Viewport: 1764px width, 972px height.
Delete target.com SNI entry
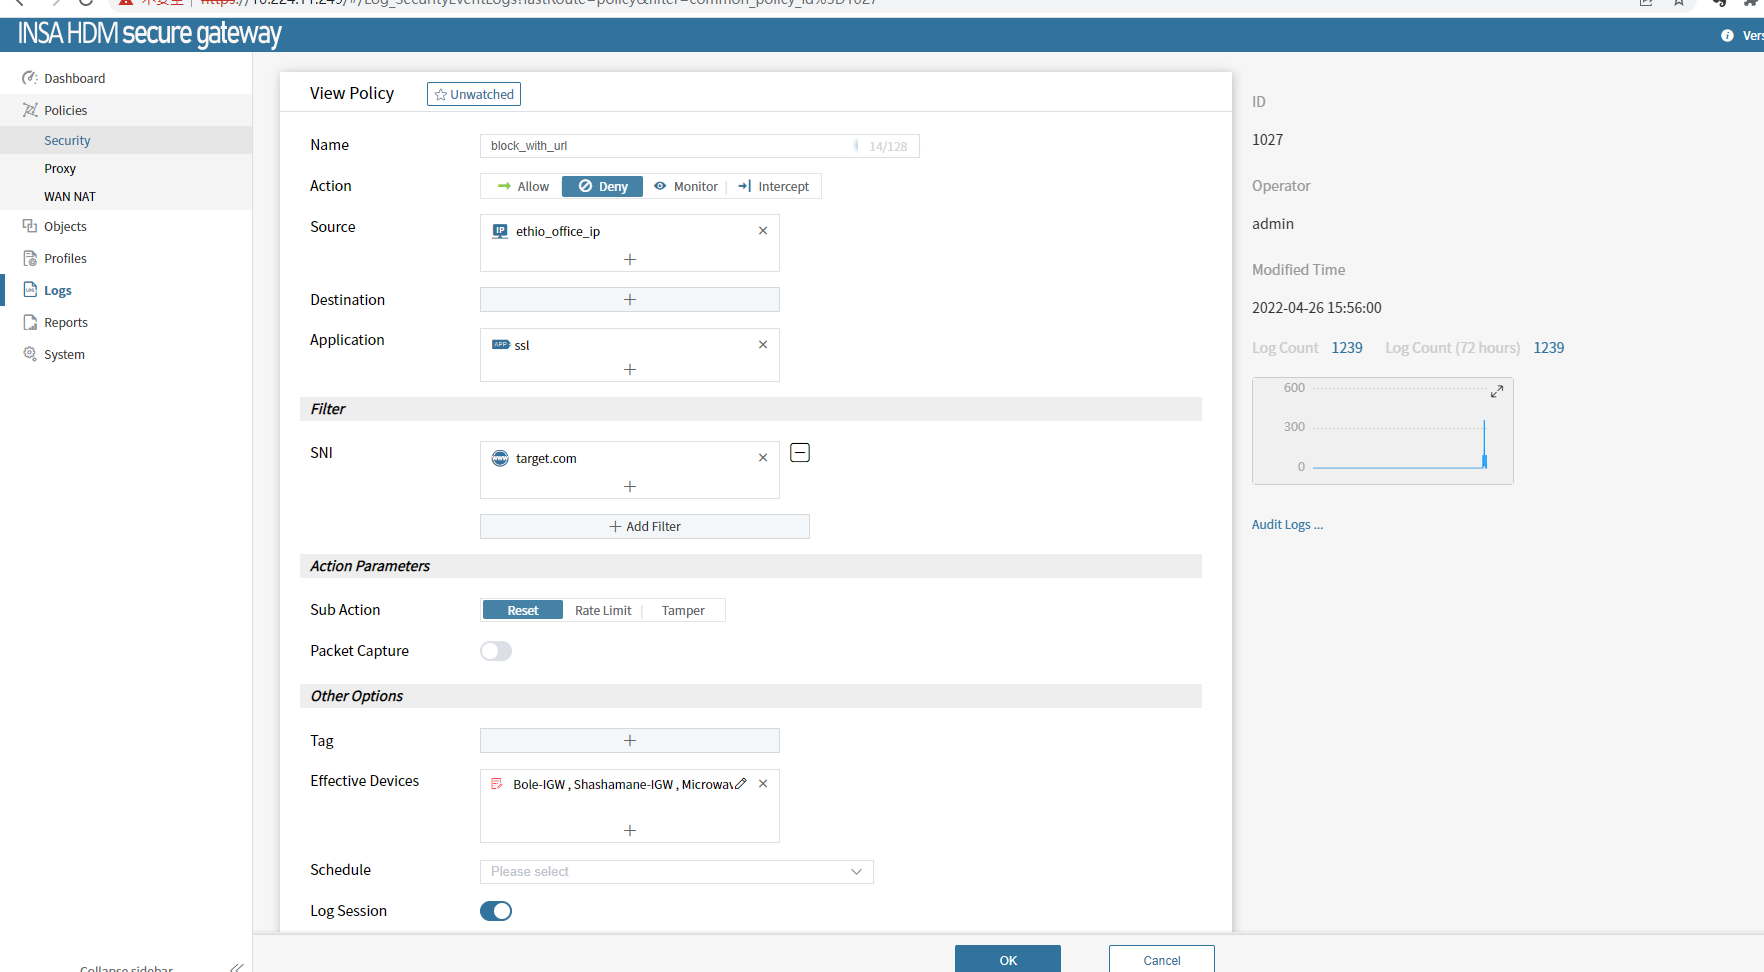[763, 458]
